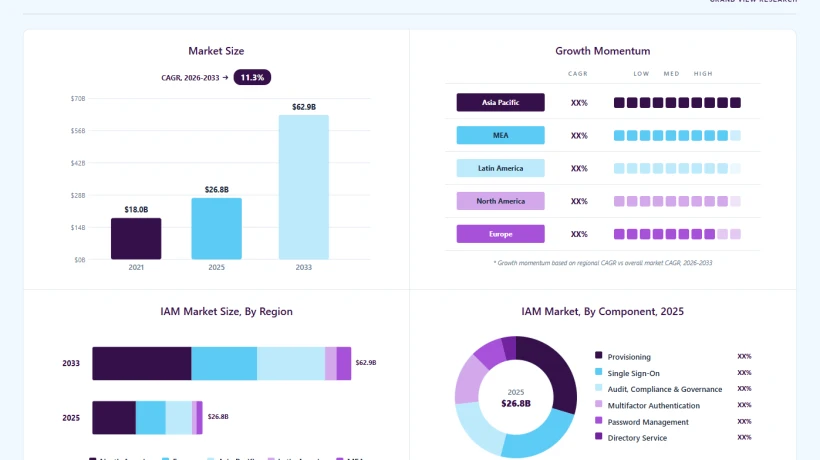Click the Asia Pacific momentum indicator squares
The height and width of the screenshot is (460, 820).
pos(677,103)
